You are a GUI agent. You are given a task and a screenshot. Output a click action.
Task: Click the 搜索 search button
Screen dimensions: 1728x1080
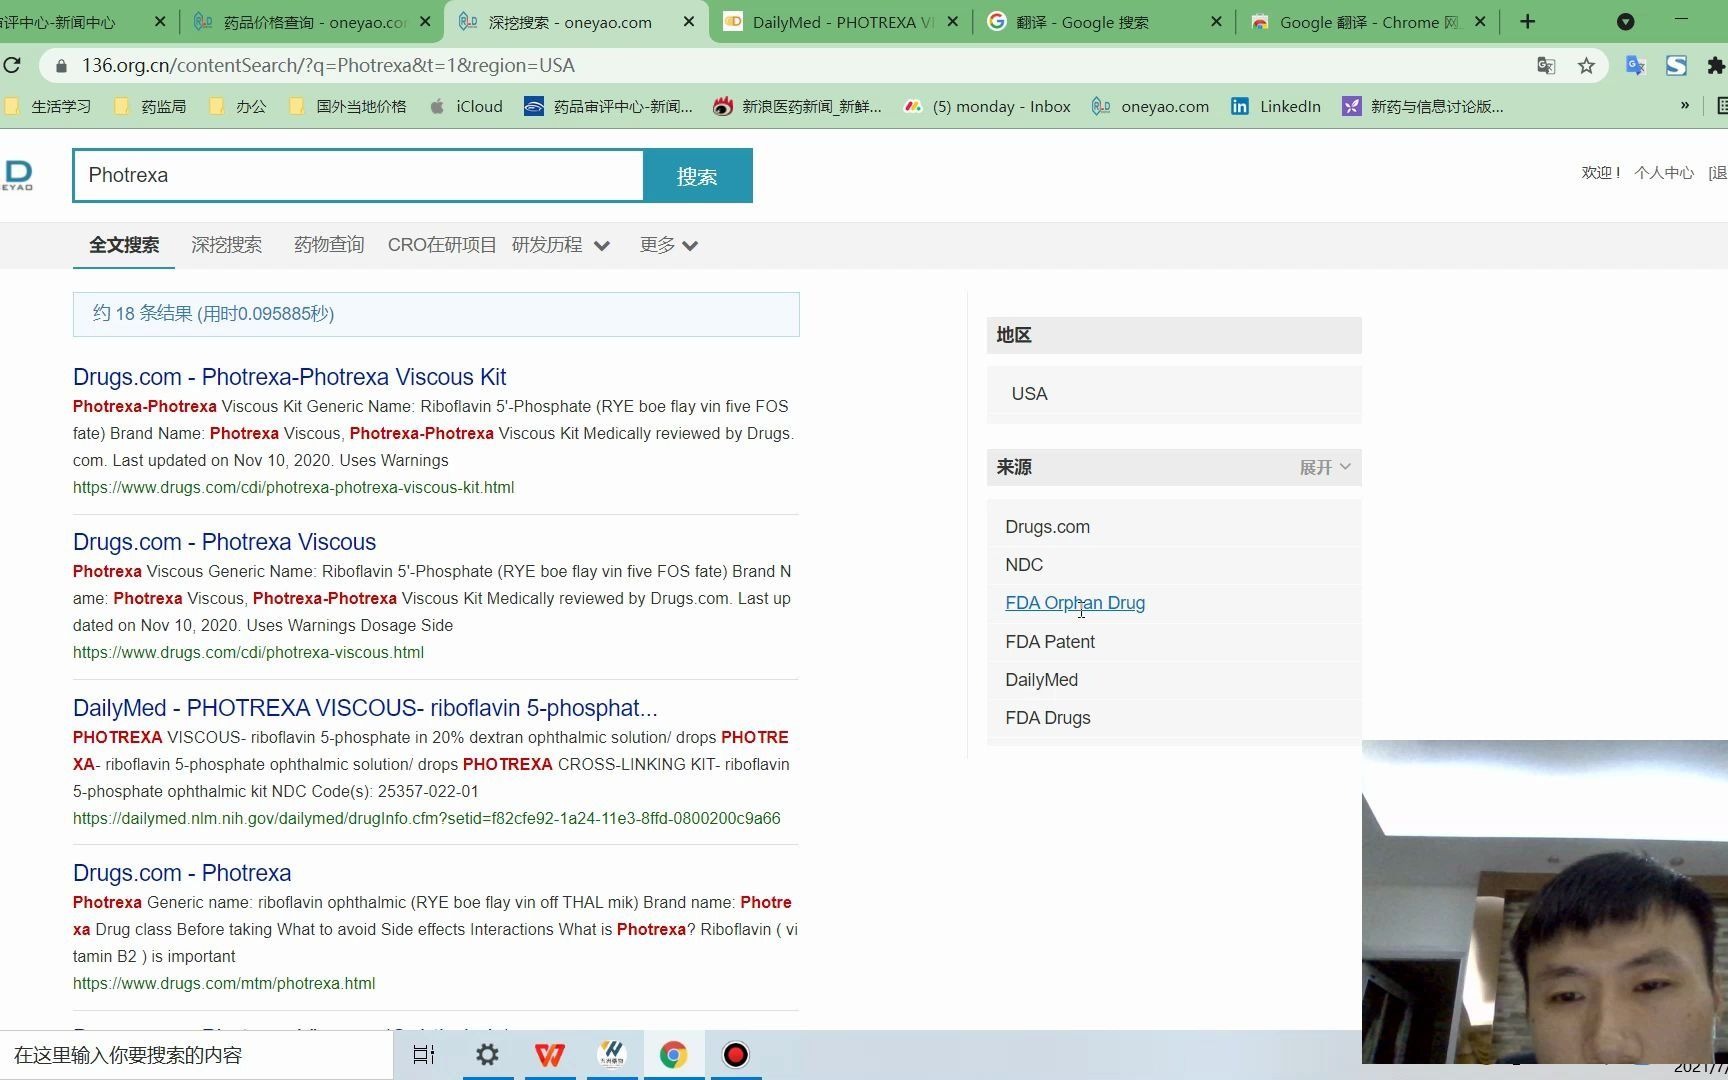[x=697, y=176]
